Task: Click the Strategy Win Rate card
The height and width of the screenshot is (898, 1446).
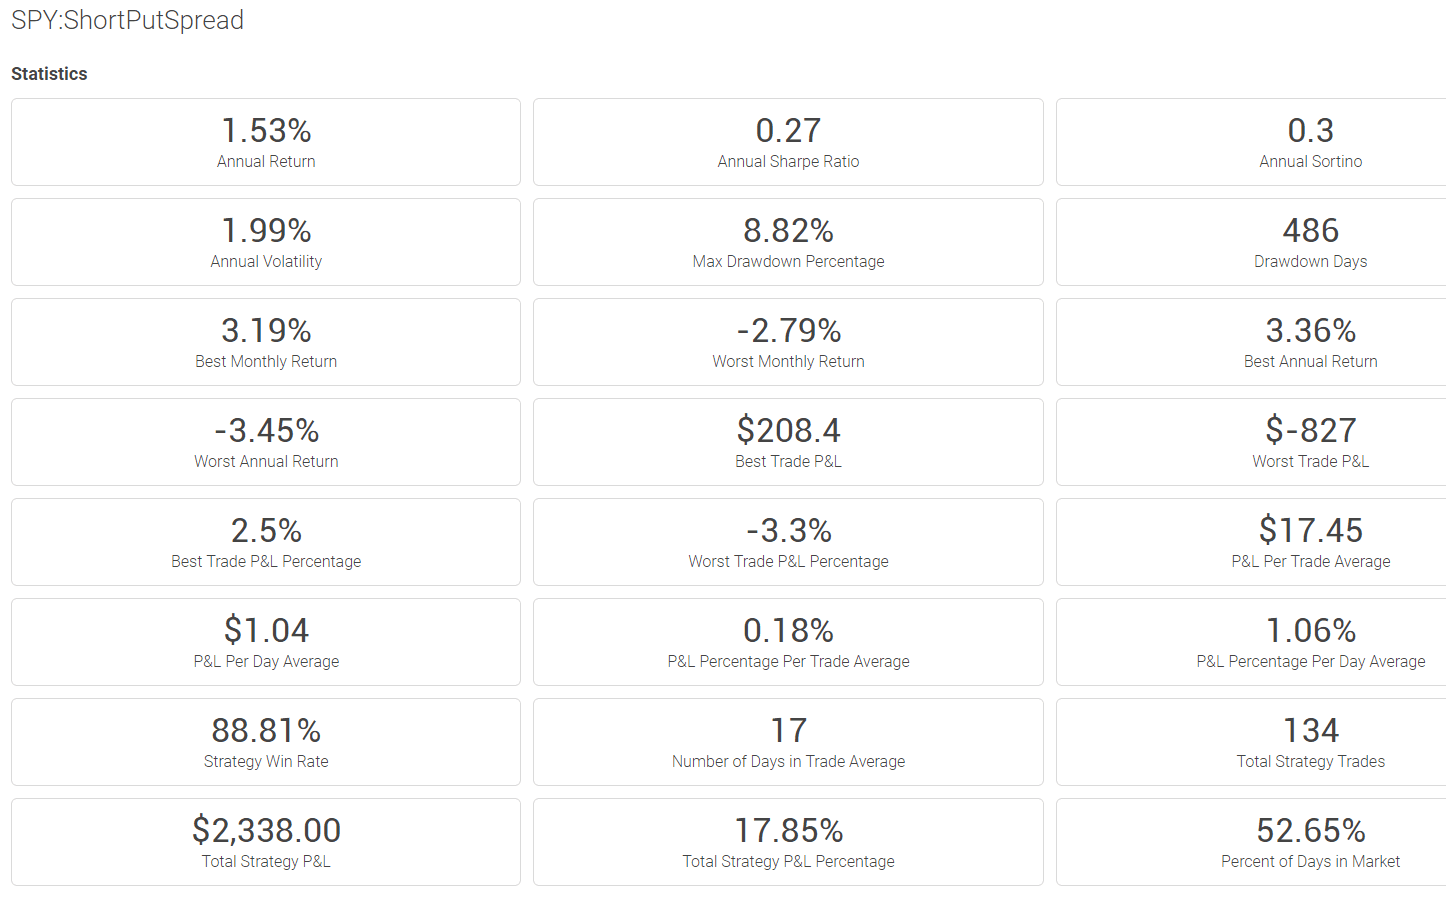Action: (266, 742)
